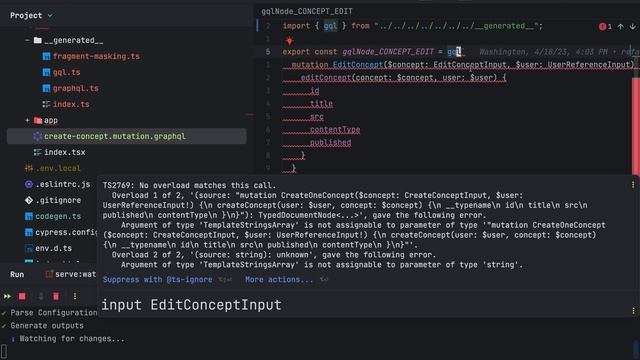Click the scroll-to-end down arrow in Run

click(x=40, y=296)
